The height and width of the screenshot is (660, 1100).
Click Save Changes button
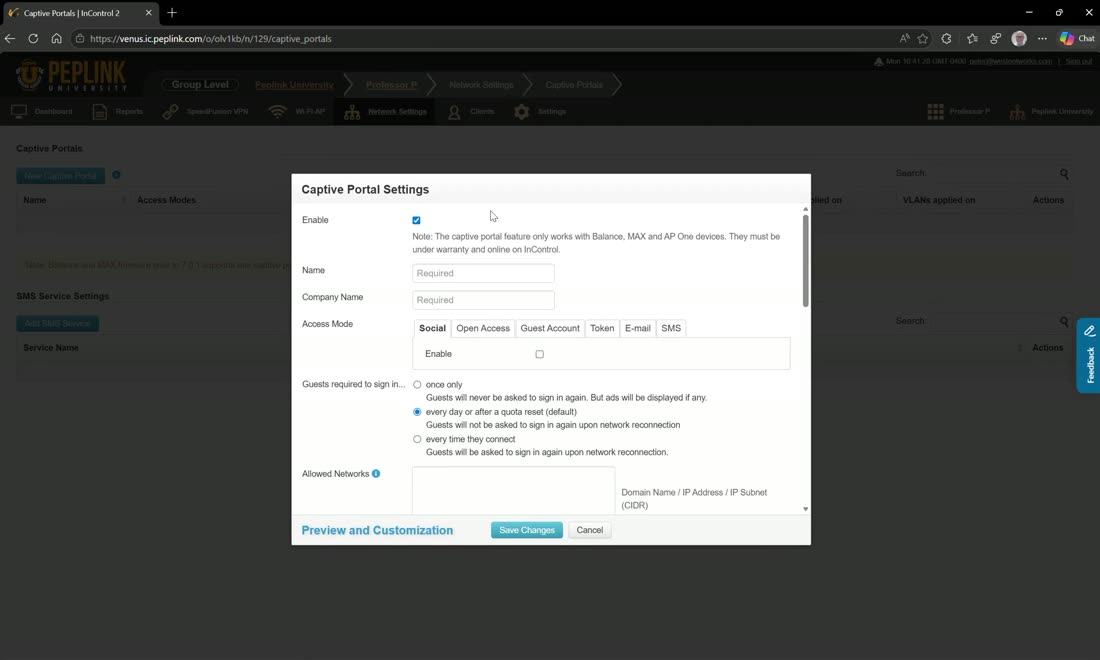pos(527,530)
